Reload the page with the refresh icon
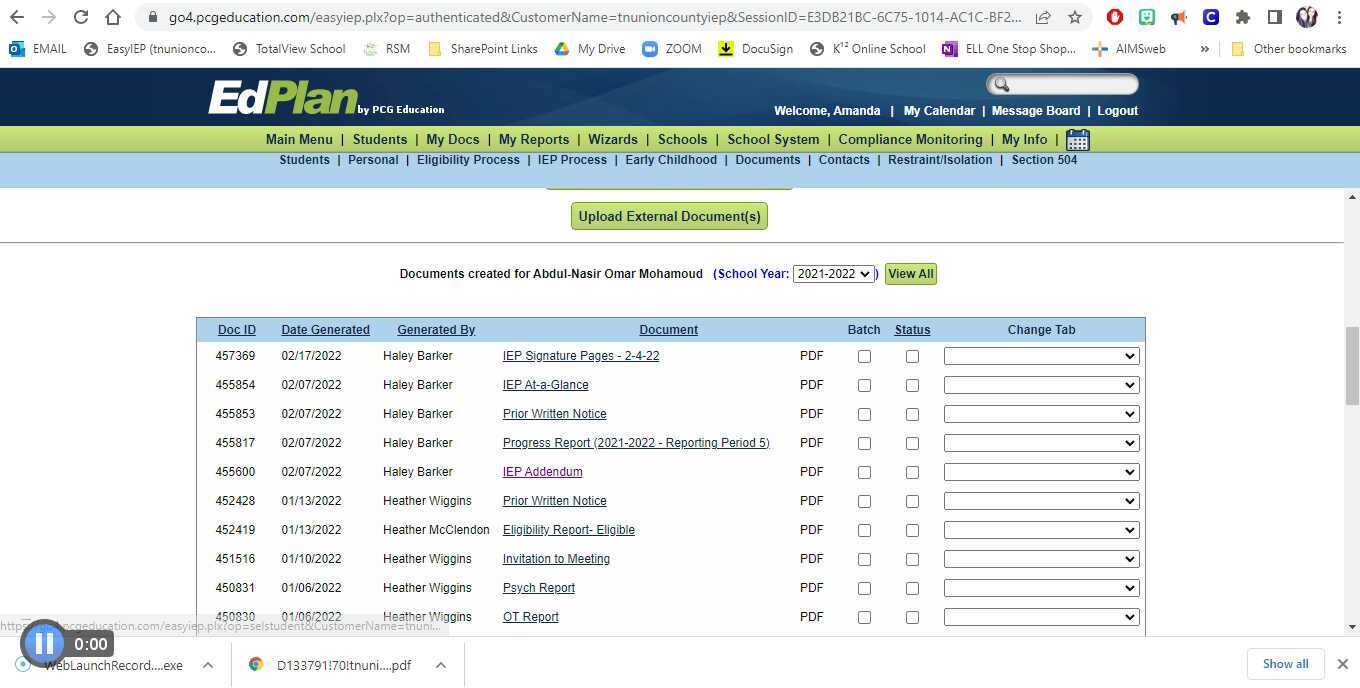1360x688 pixels. tap(81, 17)
